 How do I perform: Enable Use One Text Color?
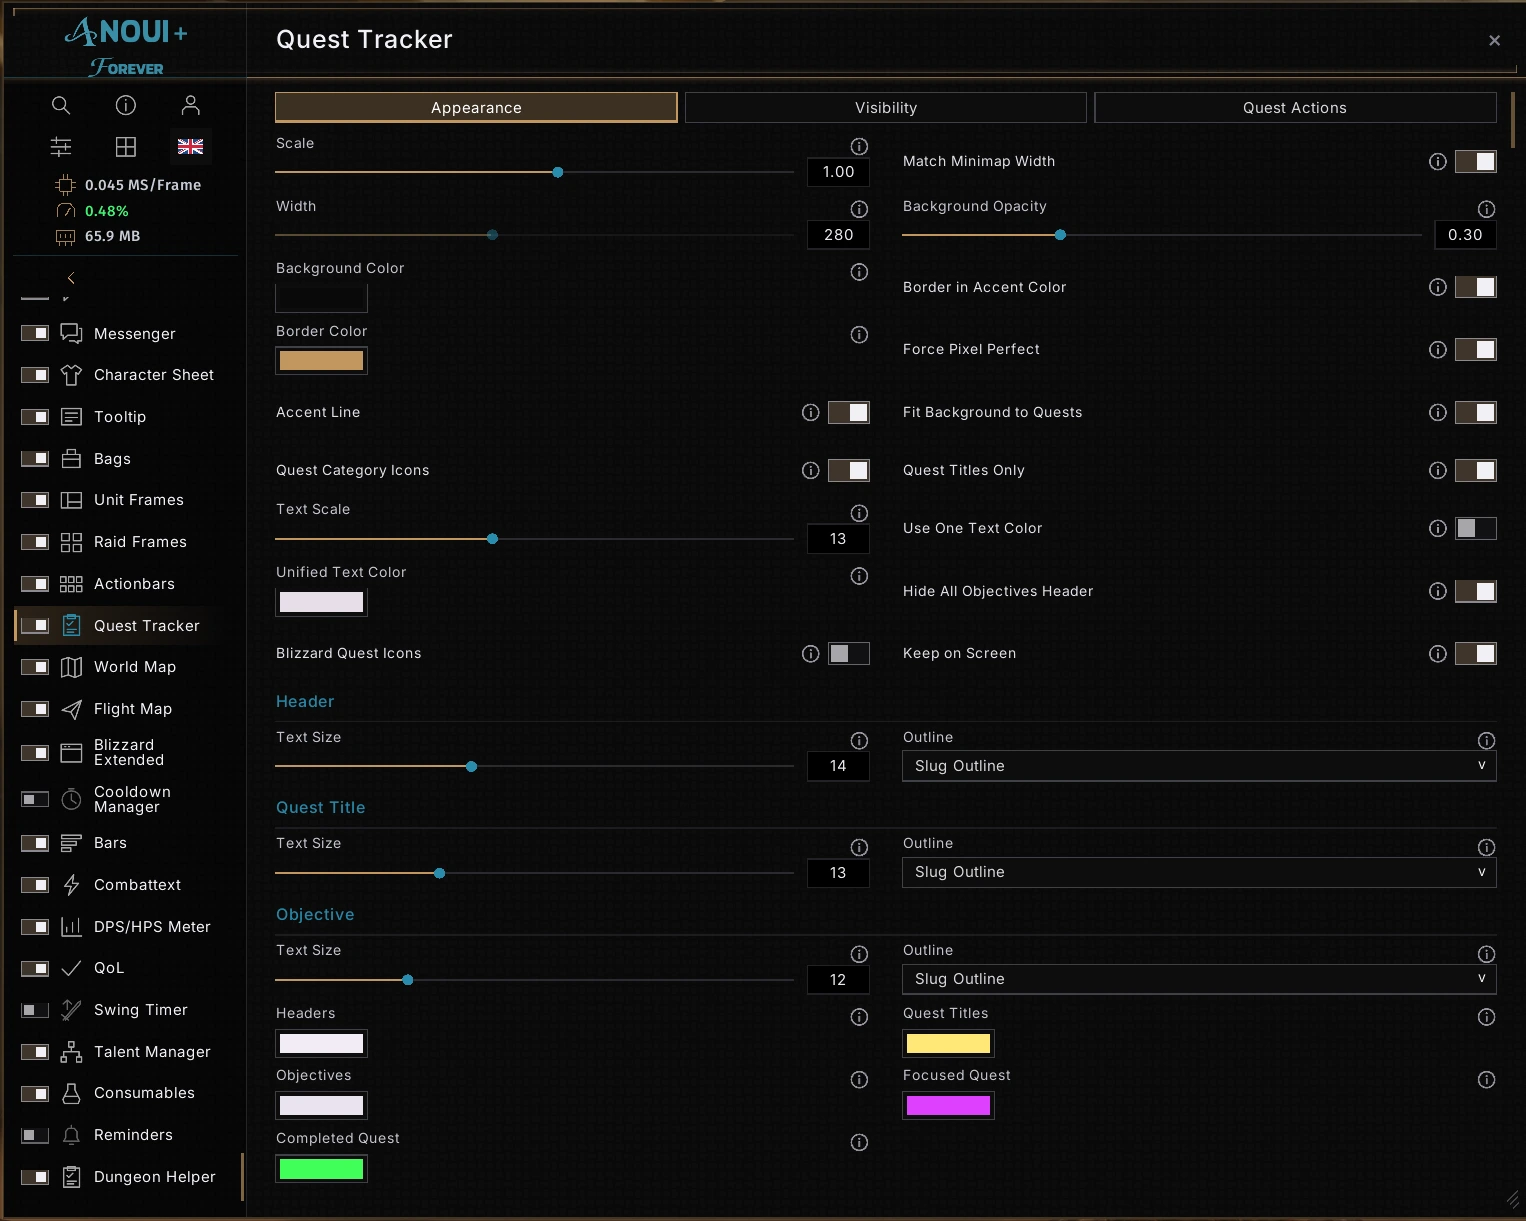coord(1475,529)
